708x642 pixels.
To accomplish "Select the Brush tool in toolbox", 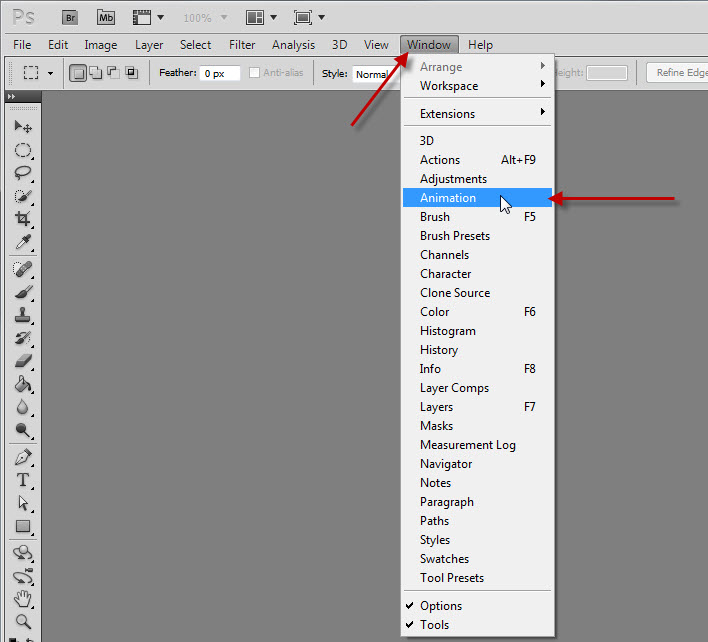I will pyautogui.click(x=23, y=293).
